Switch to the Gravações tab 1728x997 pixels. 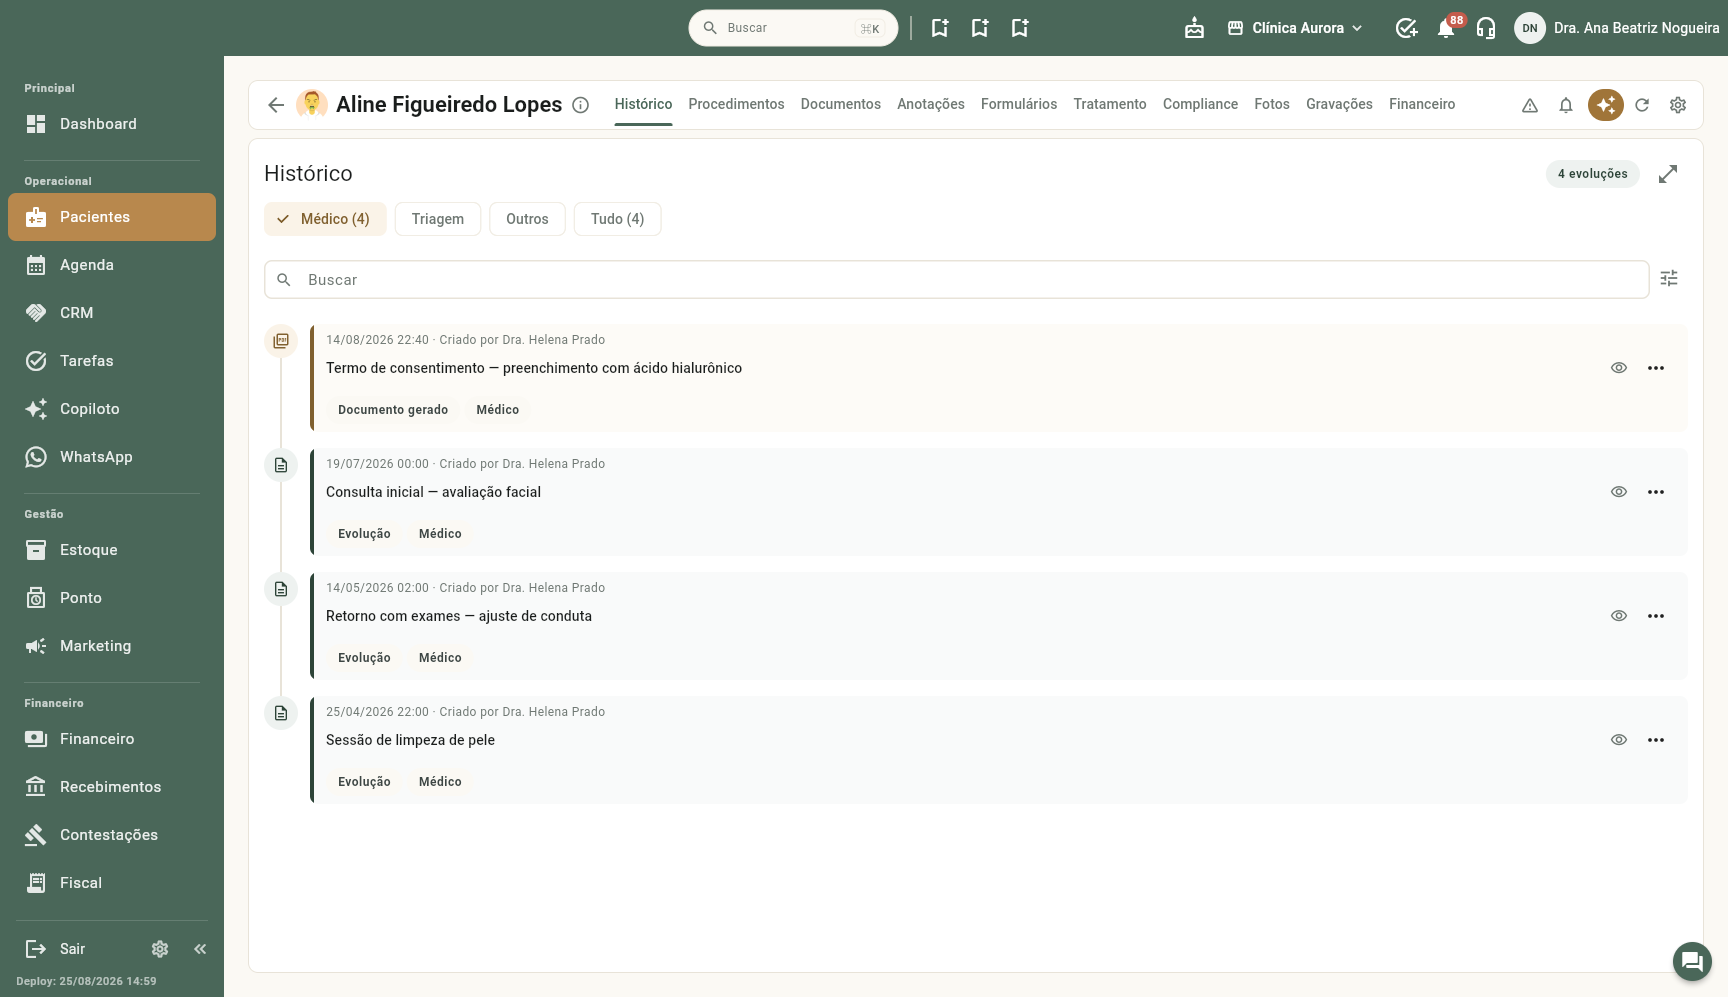(1339, 104)
